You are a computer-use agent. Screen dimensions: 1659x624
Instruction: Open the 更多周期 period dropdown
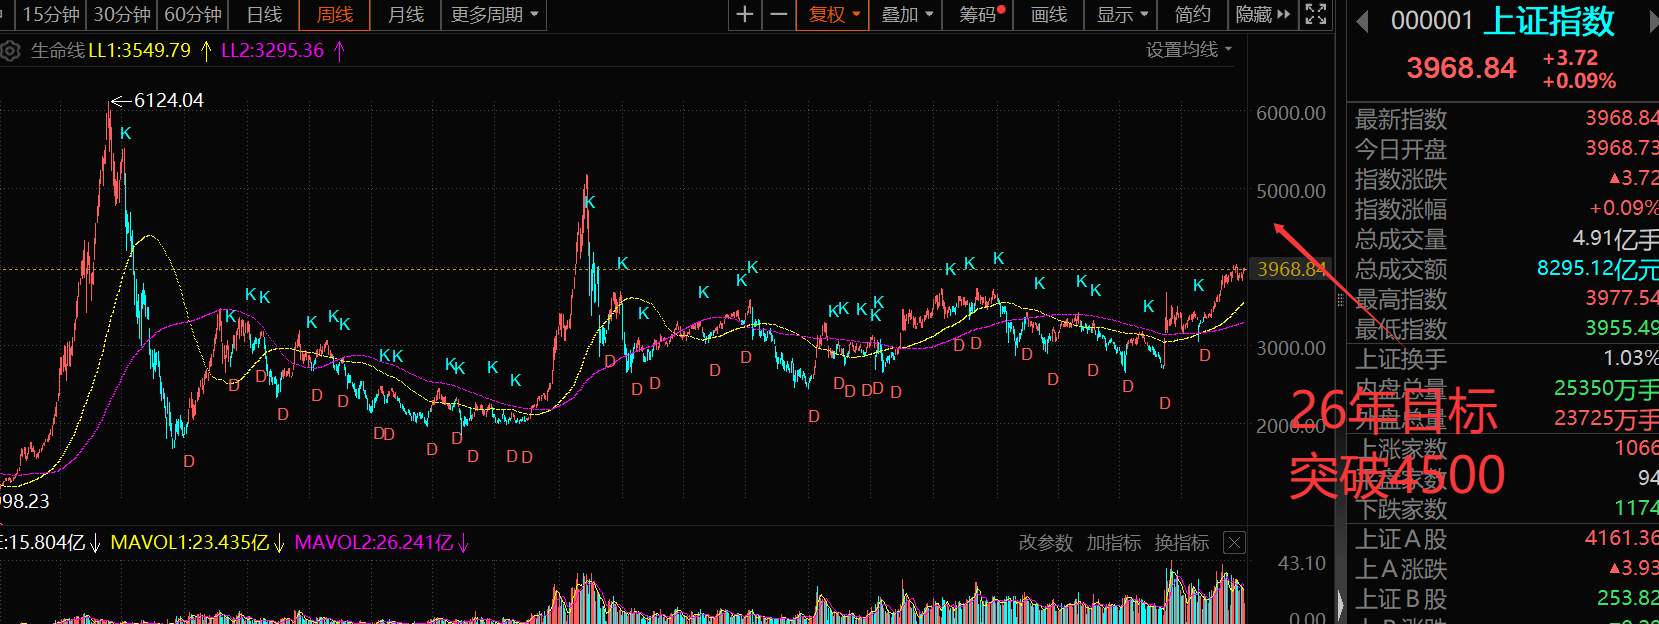coord(494,14)
